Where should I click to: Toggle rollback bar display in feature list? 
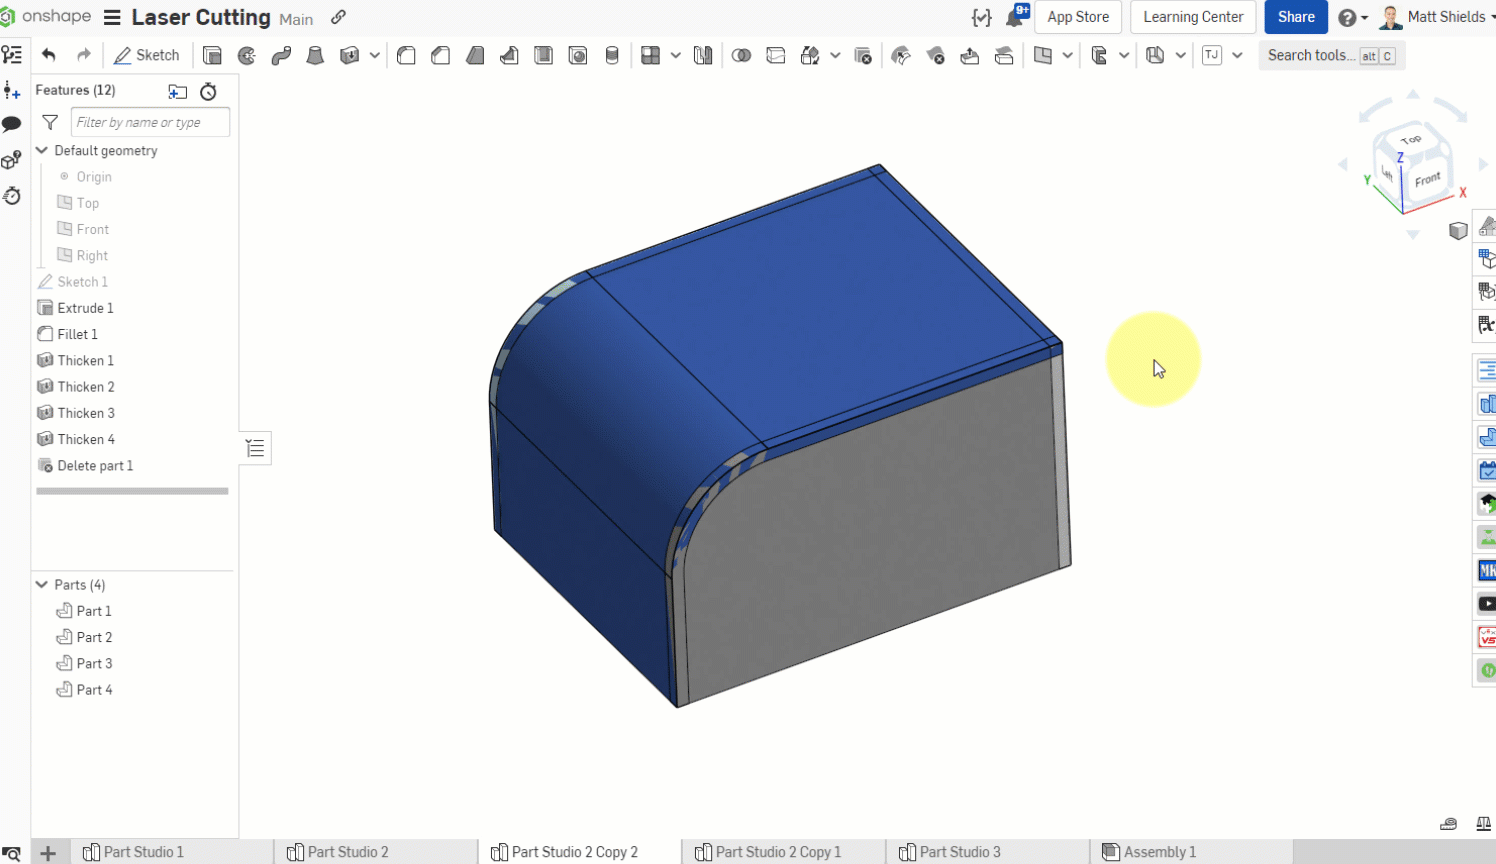click(255, 448)
